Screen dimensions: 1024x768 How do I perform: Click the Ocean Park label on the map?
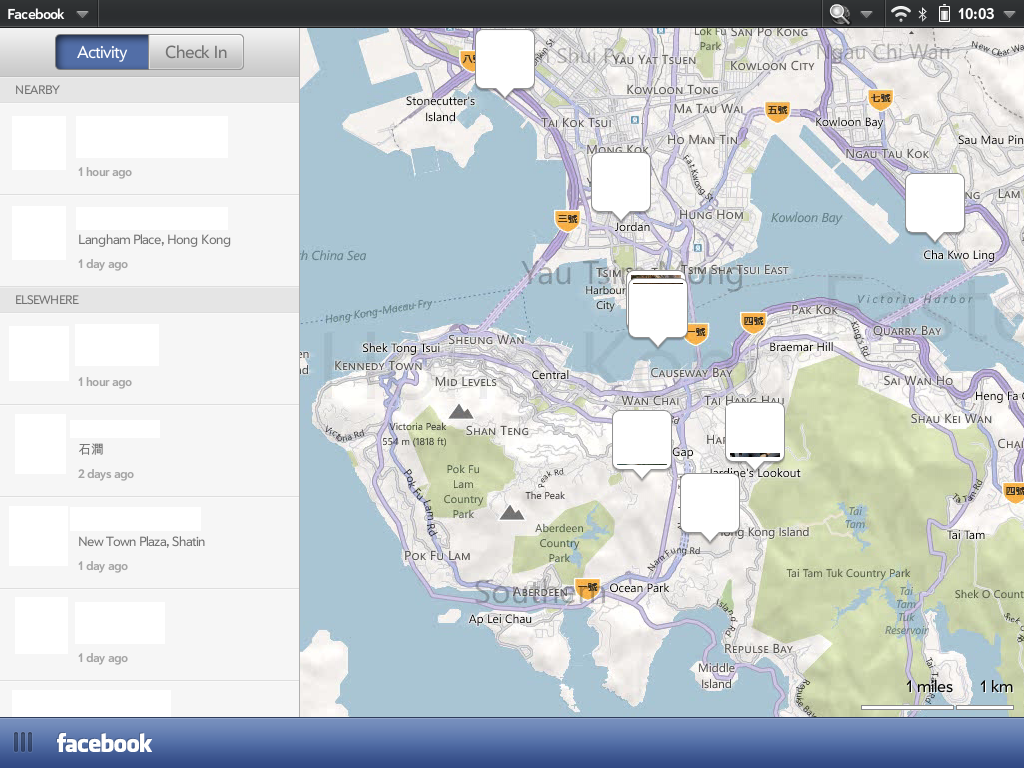coord(639,588)
